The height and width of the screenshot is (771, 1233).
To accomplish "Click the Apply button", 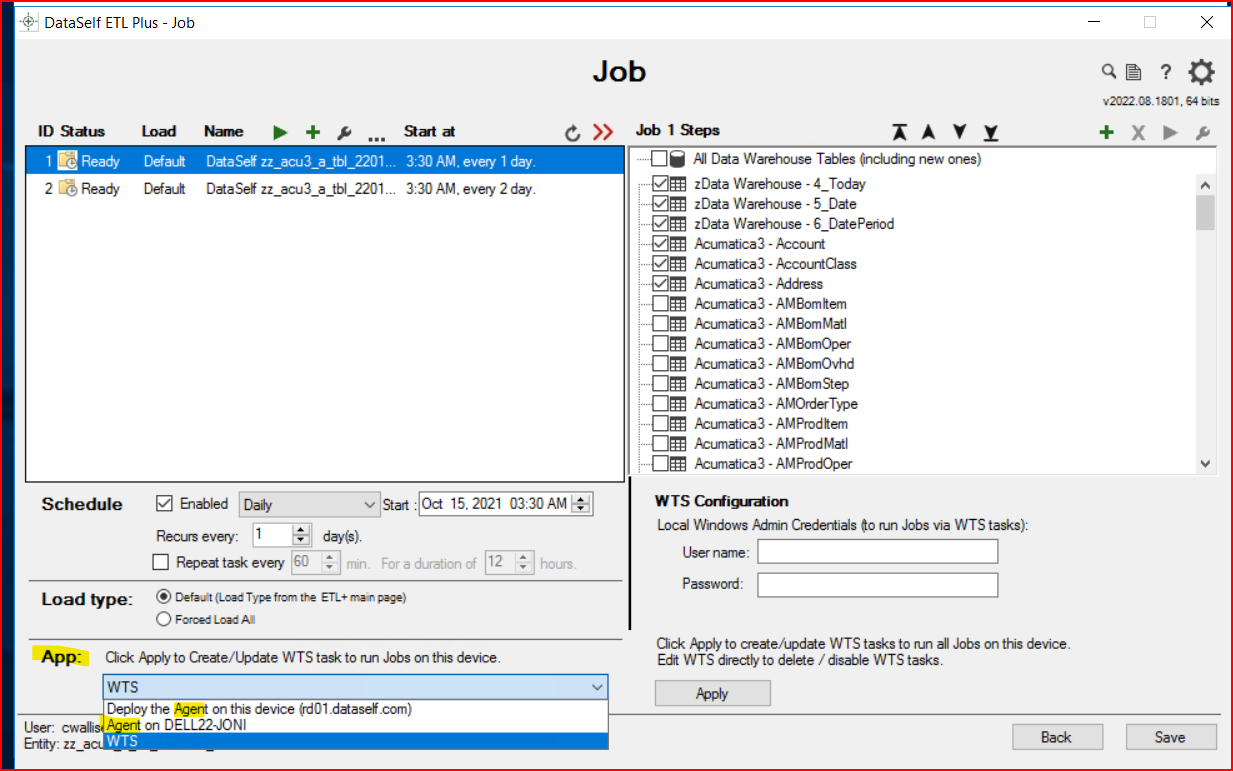I will tap(712, 694).
